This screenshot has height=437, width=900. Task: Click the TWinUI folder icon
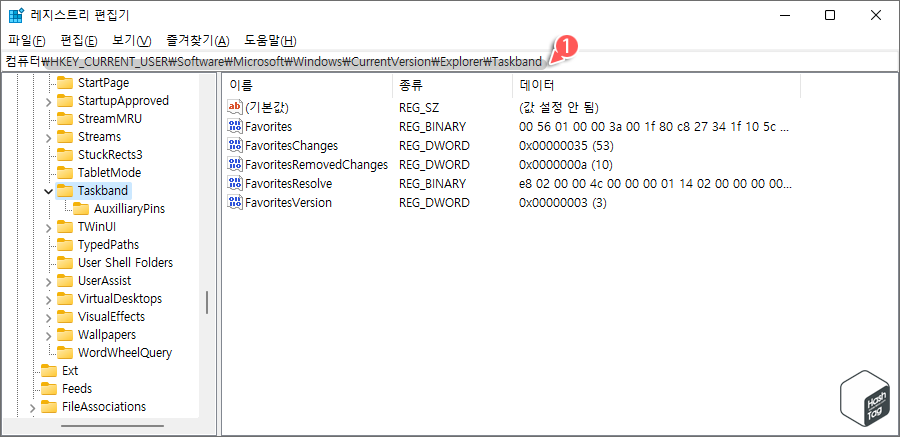pyautogui.click(x=65, y=227)
